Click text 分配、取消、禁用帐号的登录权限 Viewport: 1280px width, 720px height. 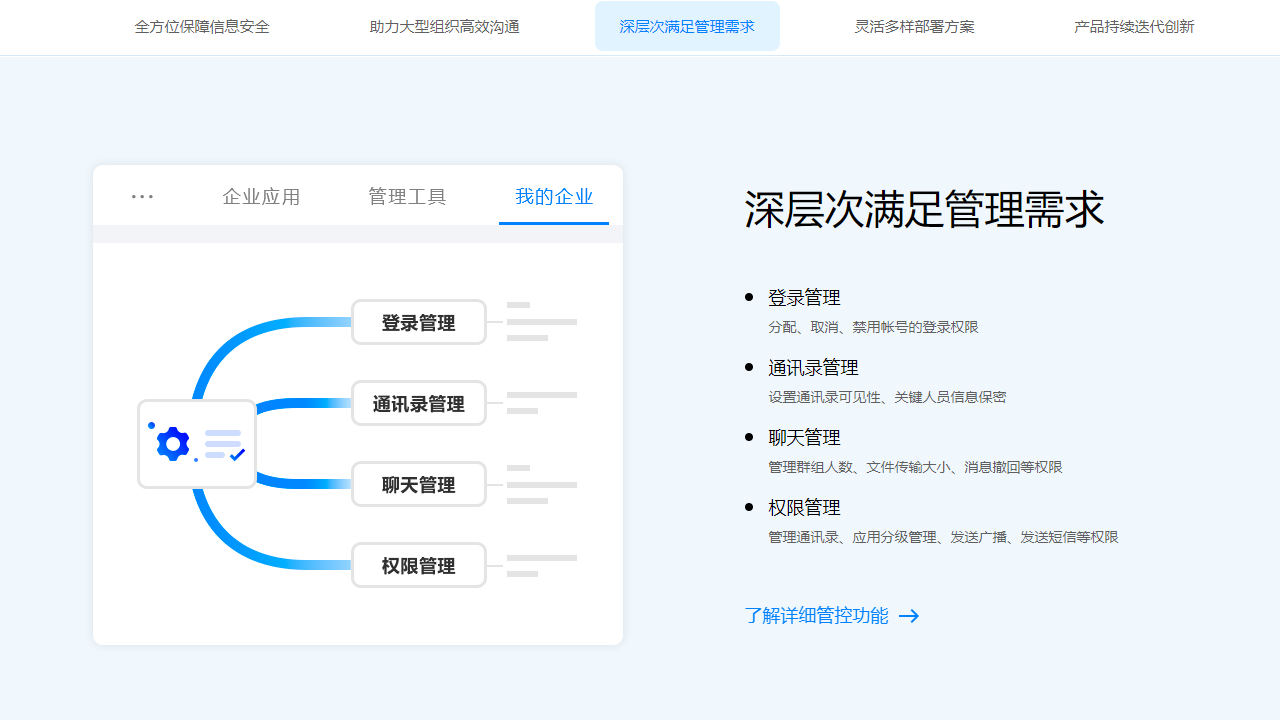pos(873,327)
